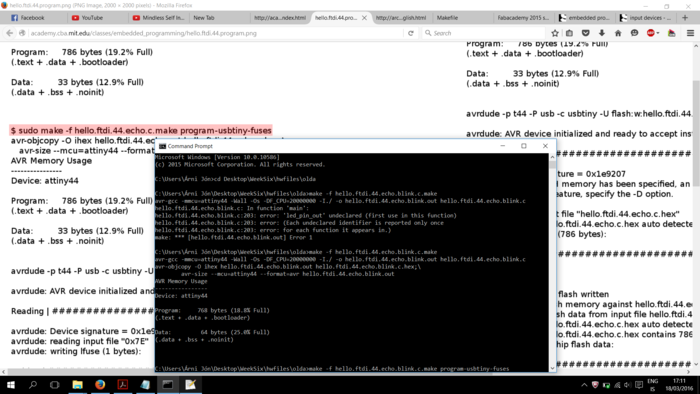
Task: Open Firefox hamburger menu
Action: click(x=690, y=33)
